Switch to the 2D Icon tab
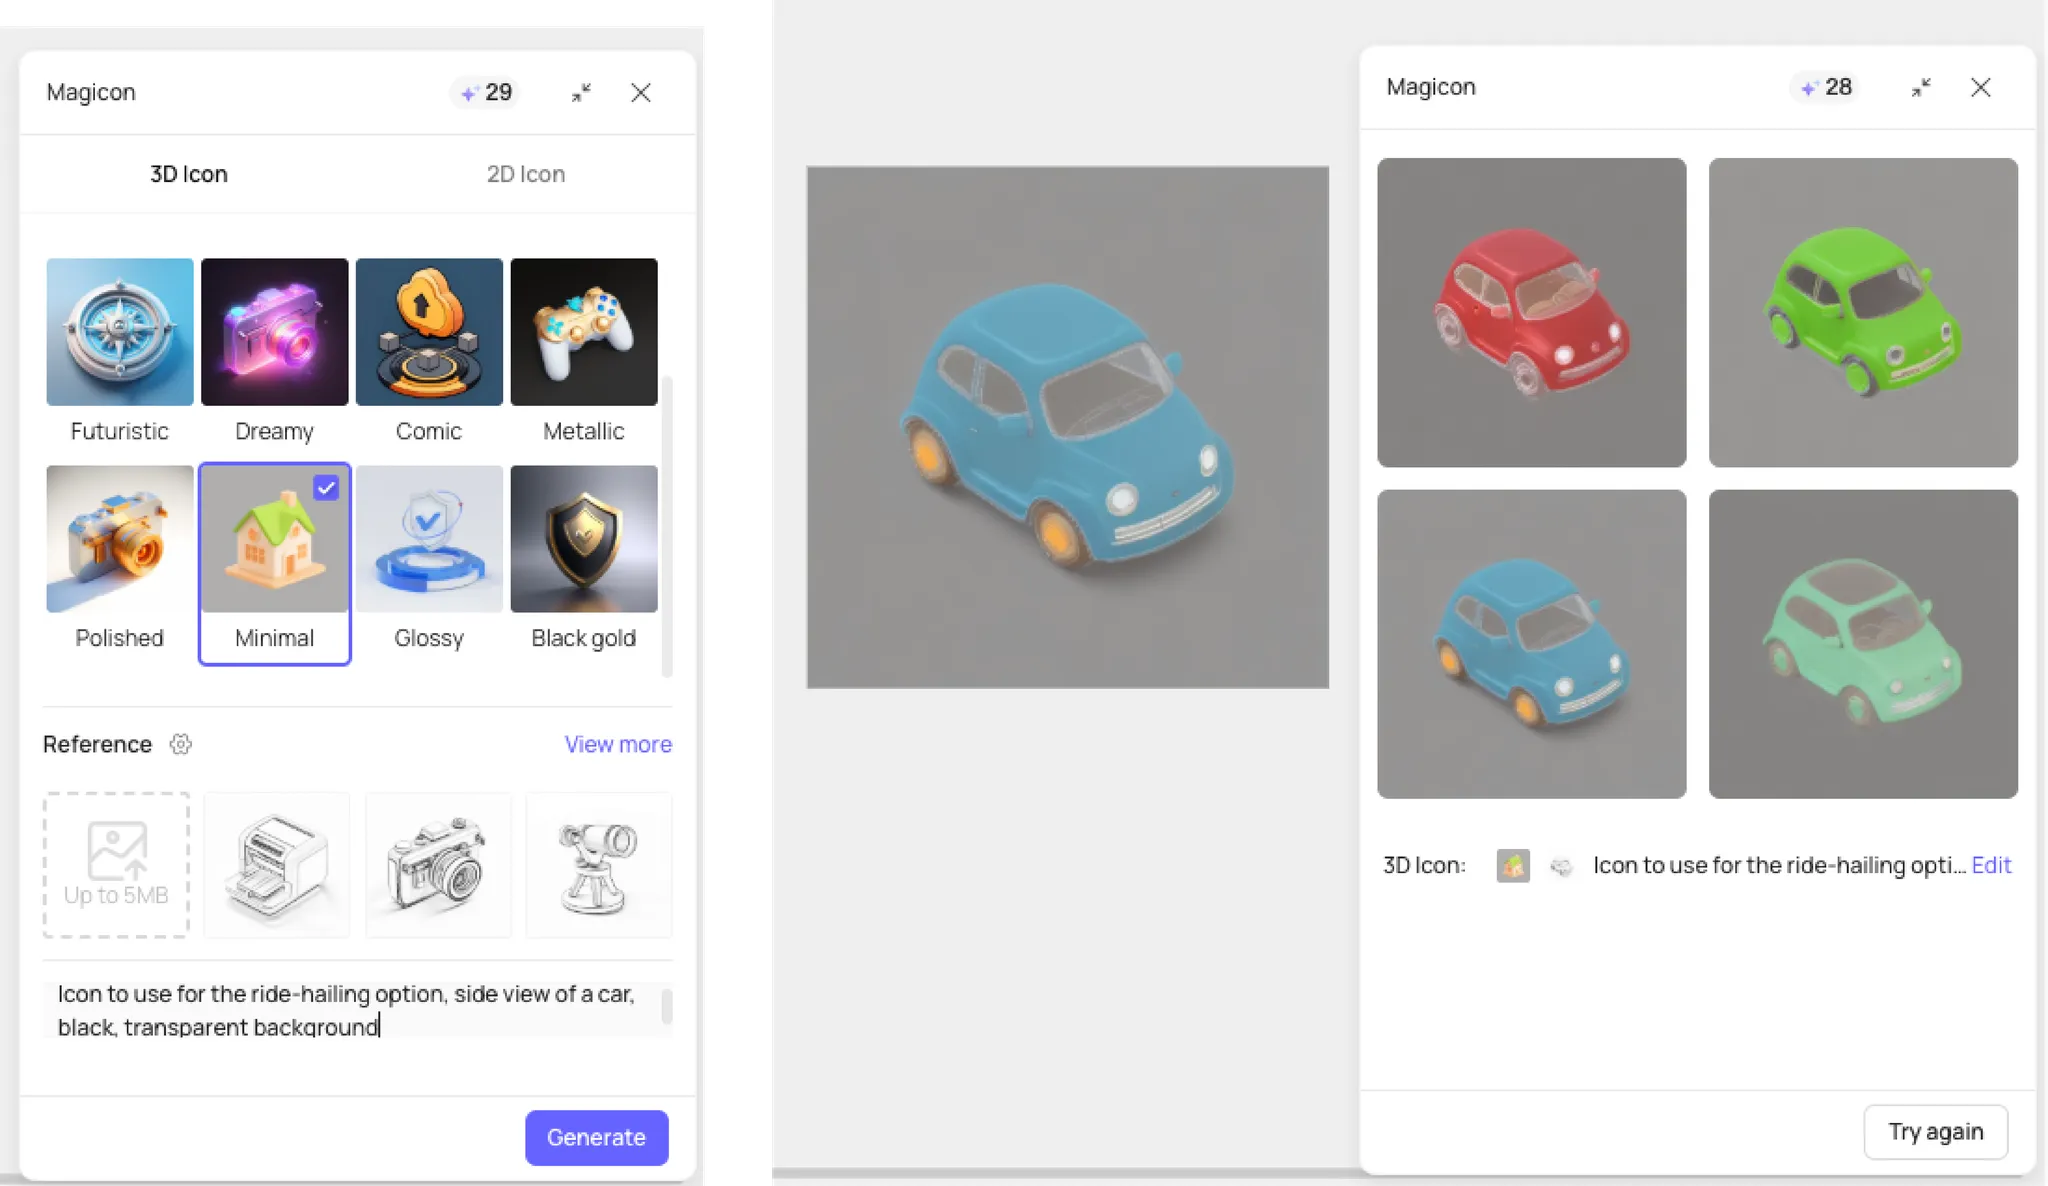The height and width of the screenshot is (1186, 2048). [526, 174]
